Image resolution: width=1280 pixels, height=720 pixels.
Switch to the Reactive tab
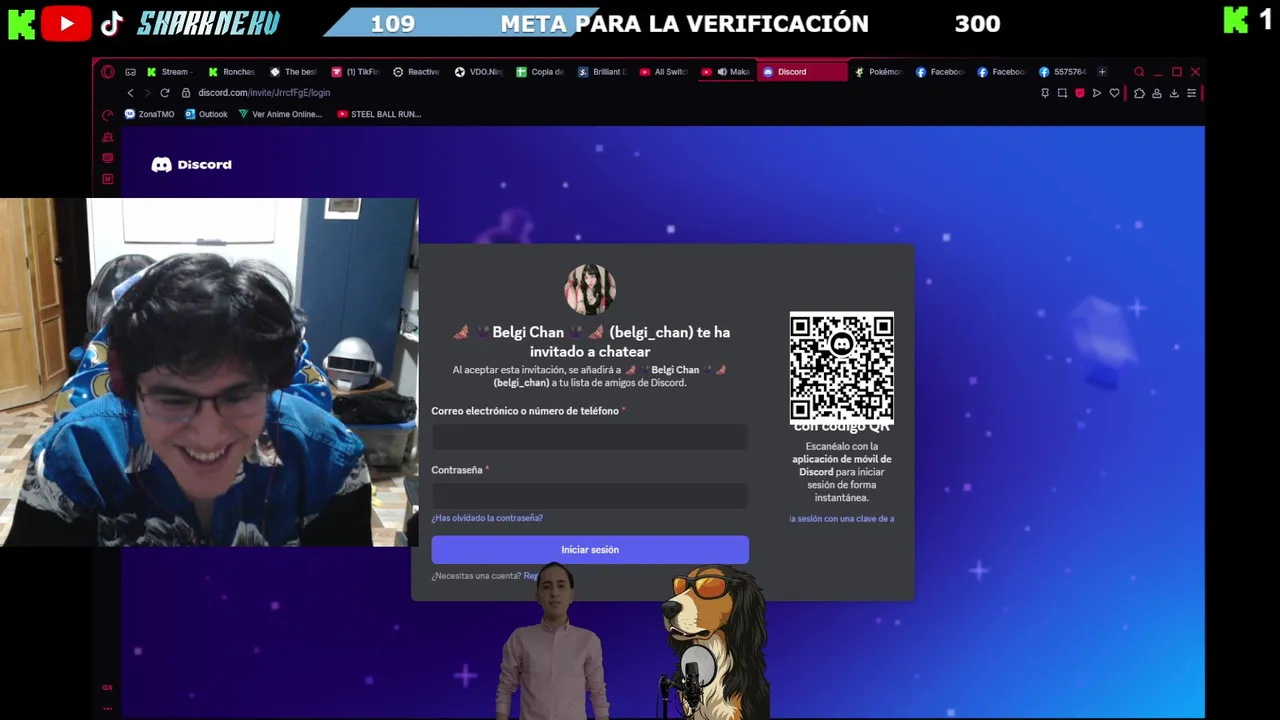click(416, 72)
